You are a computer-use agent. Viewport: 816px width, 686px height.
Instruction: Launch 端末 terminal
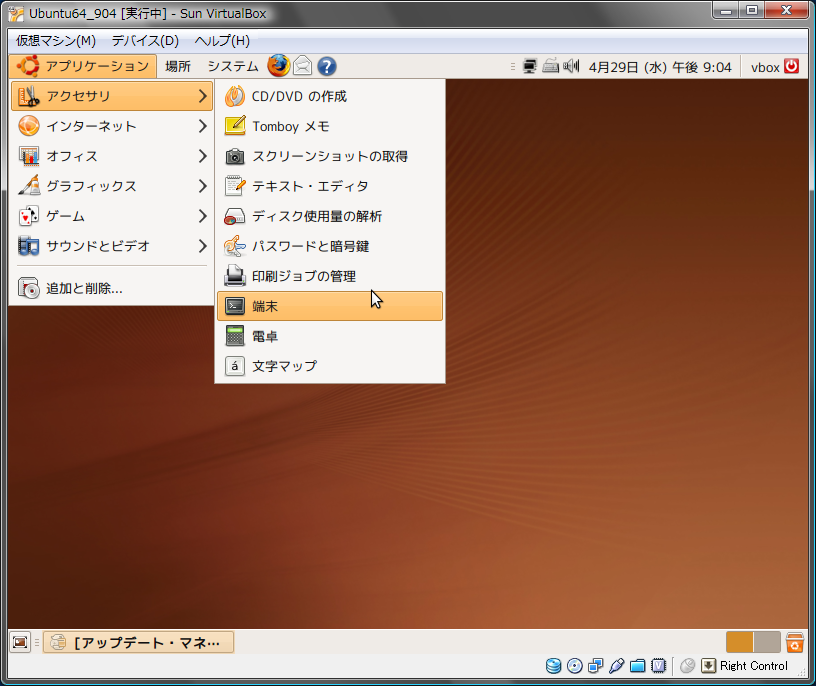pos(330,306)
